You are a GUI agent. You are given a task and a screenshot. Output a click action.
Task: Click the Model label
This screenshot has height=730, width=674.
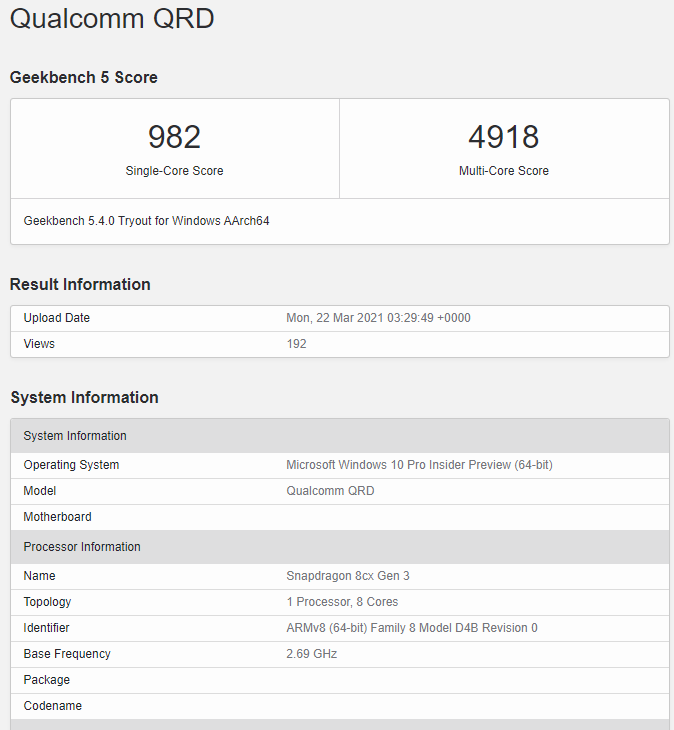(x=40, y=491)
